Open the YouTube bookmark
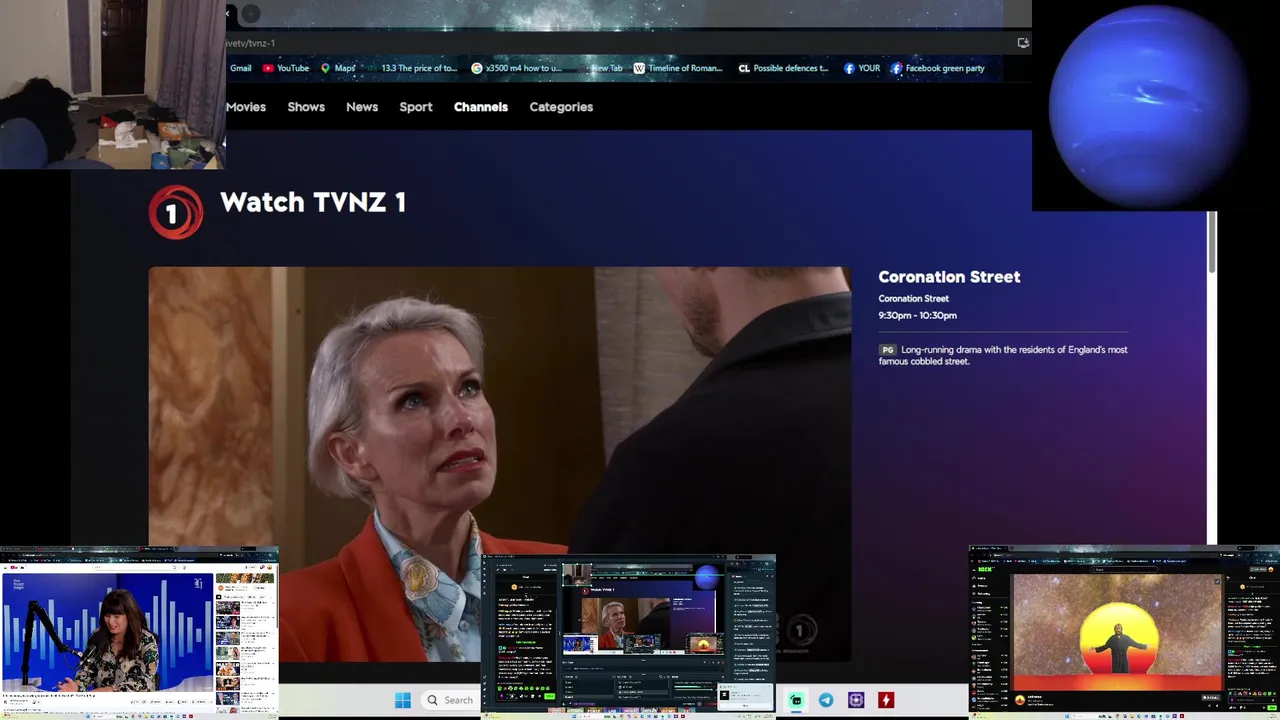 [x=286, y=68]
